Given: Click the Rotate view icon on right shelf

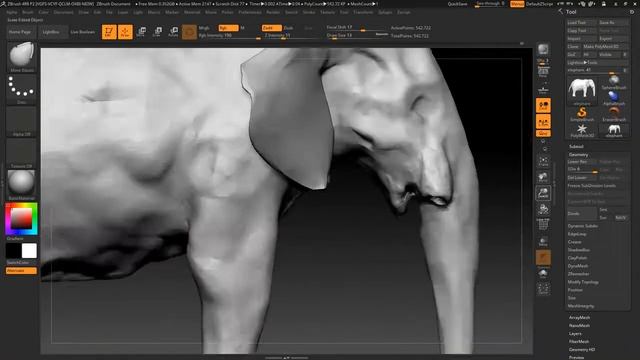Looking at the screenshot, I should (x=543, y=209).
